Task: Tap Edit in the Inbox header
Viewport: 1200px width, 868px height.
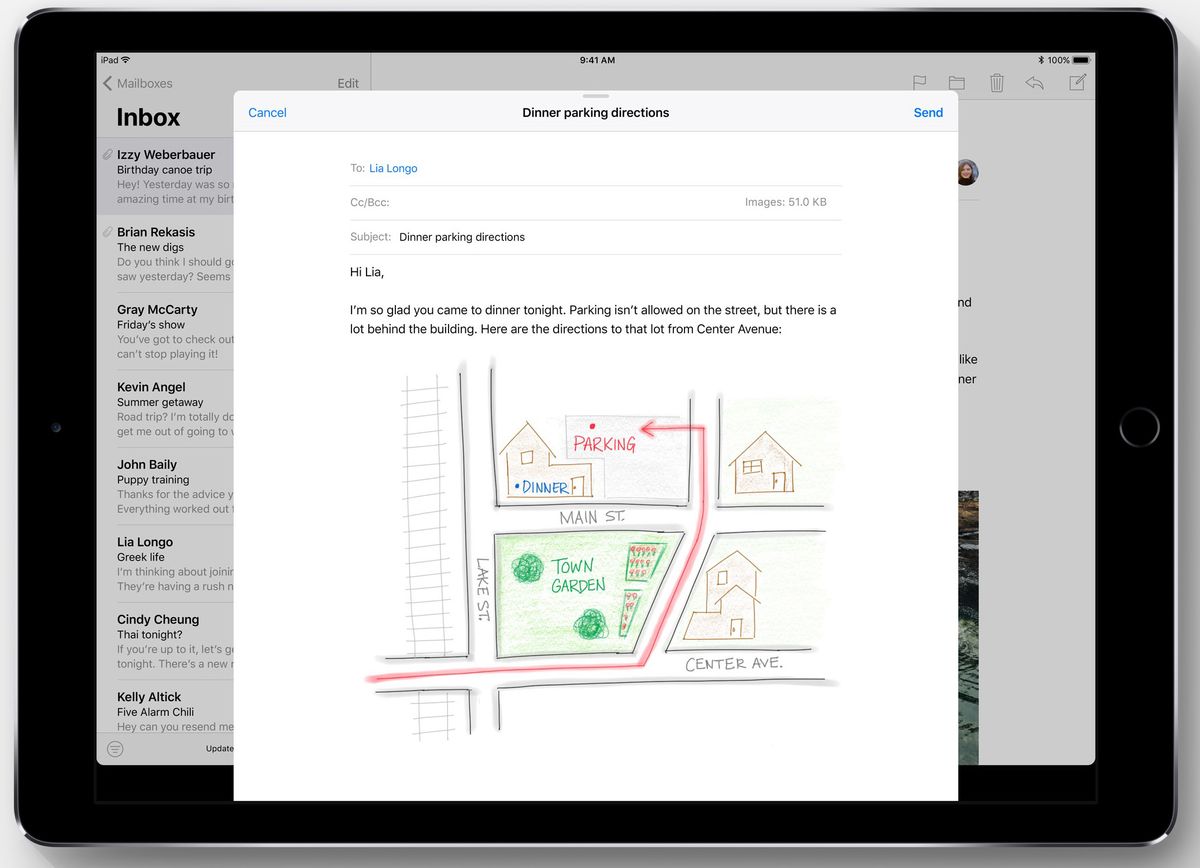Action: click(348, 84)
